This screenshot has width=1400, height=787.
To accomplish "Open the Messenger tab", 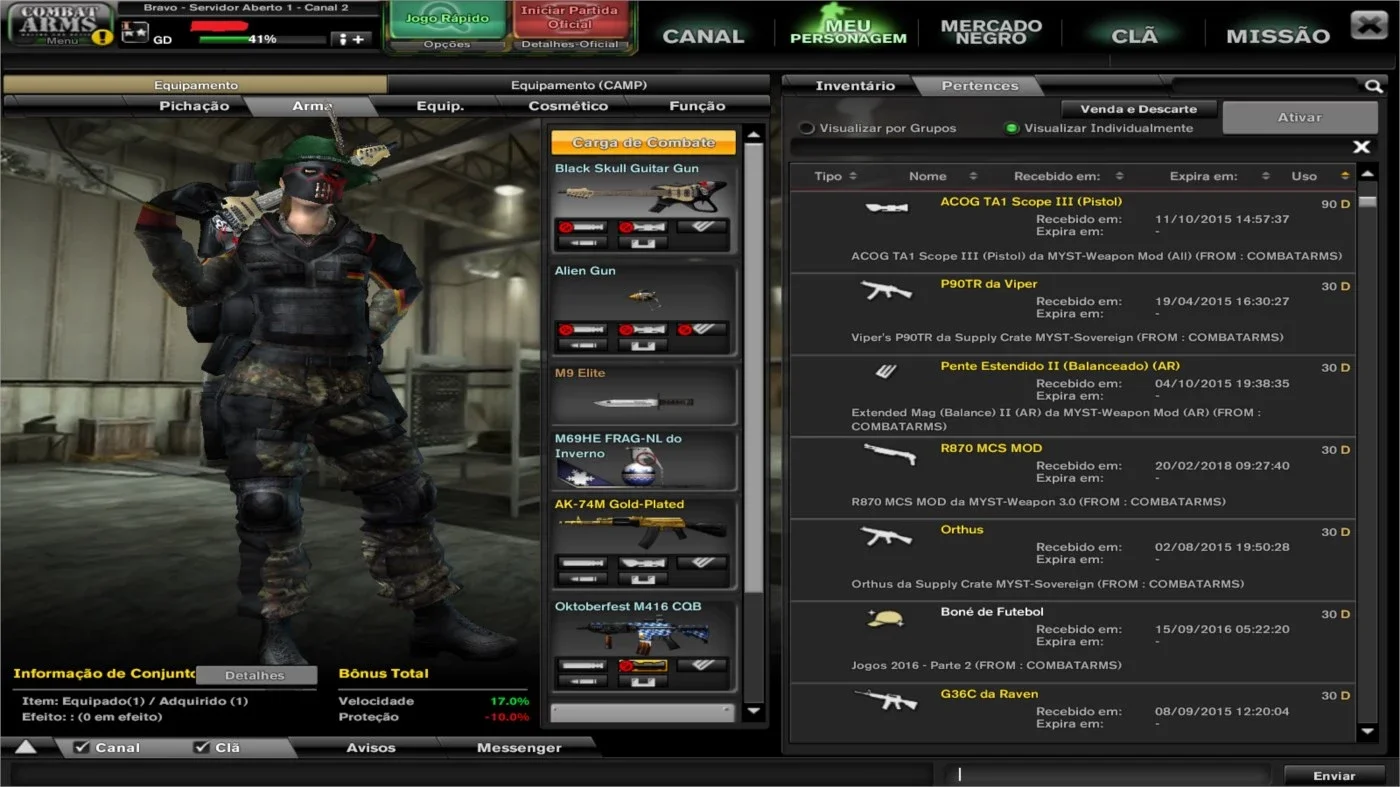I will click(519, 748).
